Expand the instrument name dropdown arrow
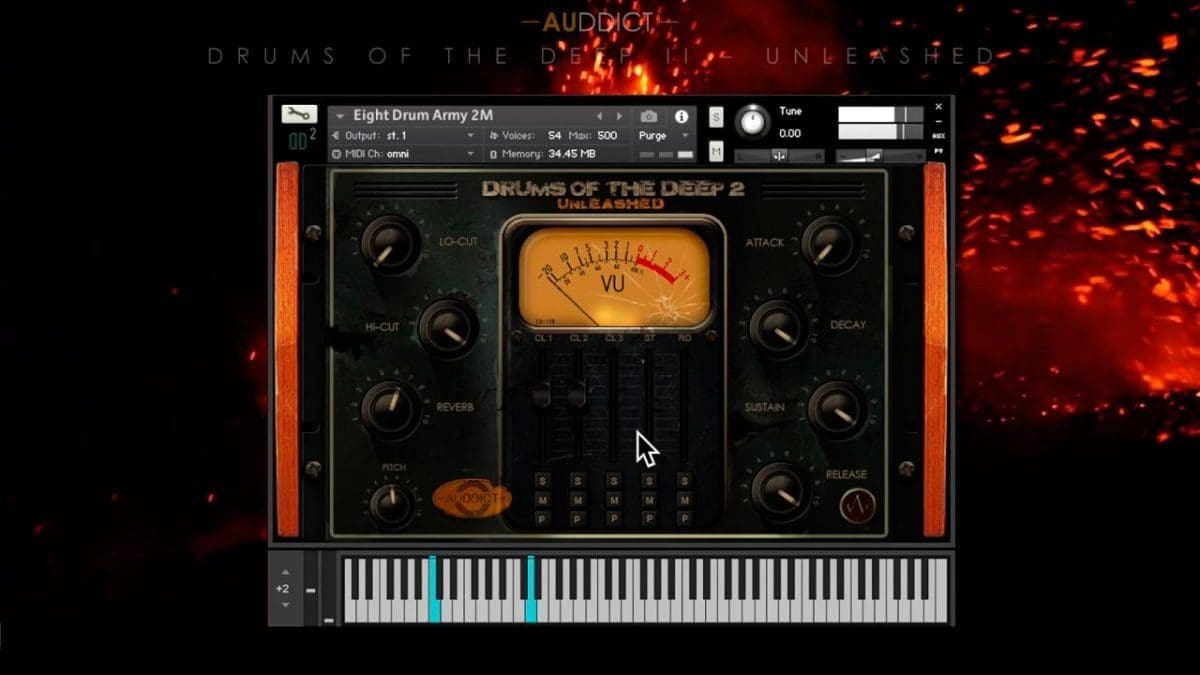Image resolution: width=1200 pixels, height=675 pixels. tap(340, 117)
